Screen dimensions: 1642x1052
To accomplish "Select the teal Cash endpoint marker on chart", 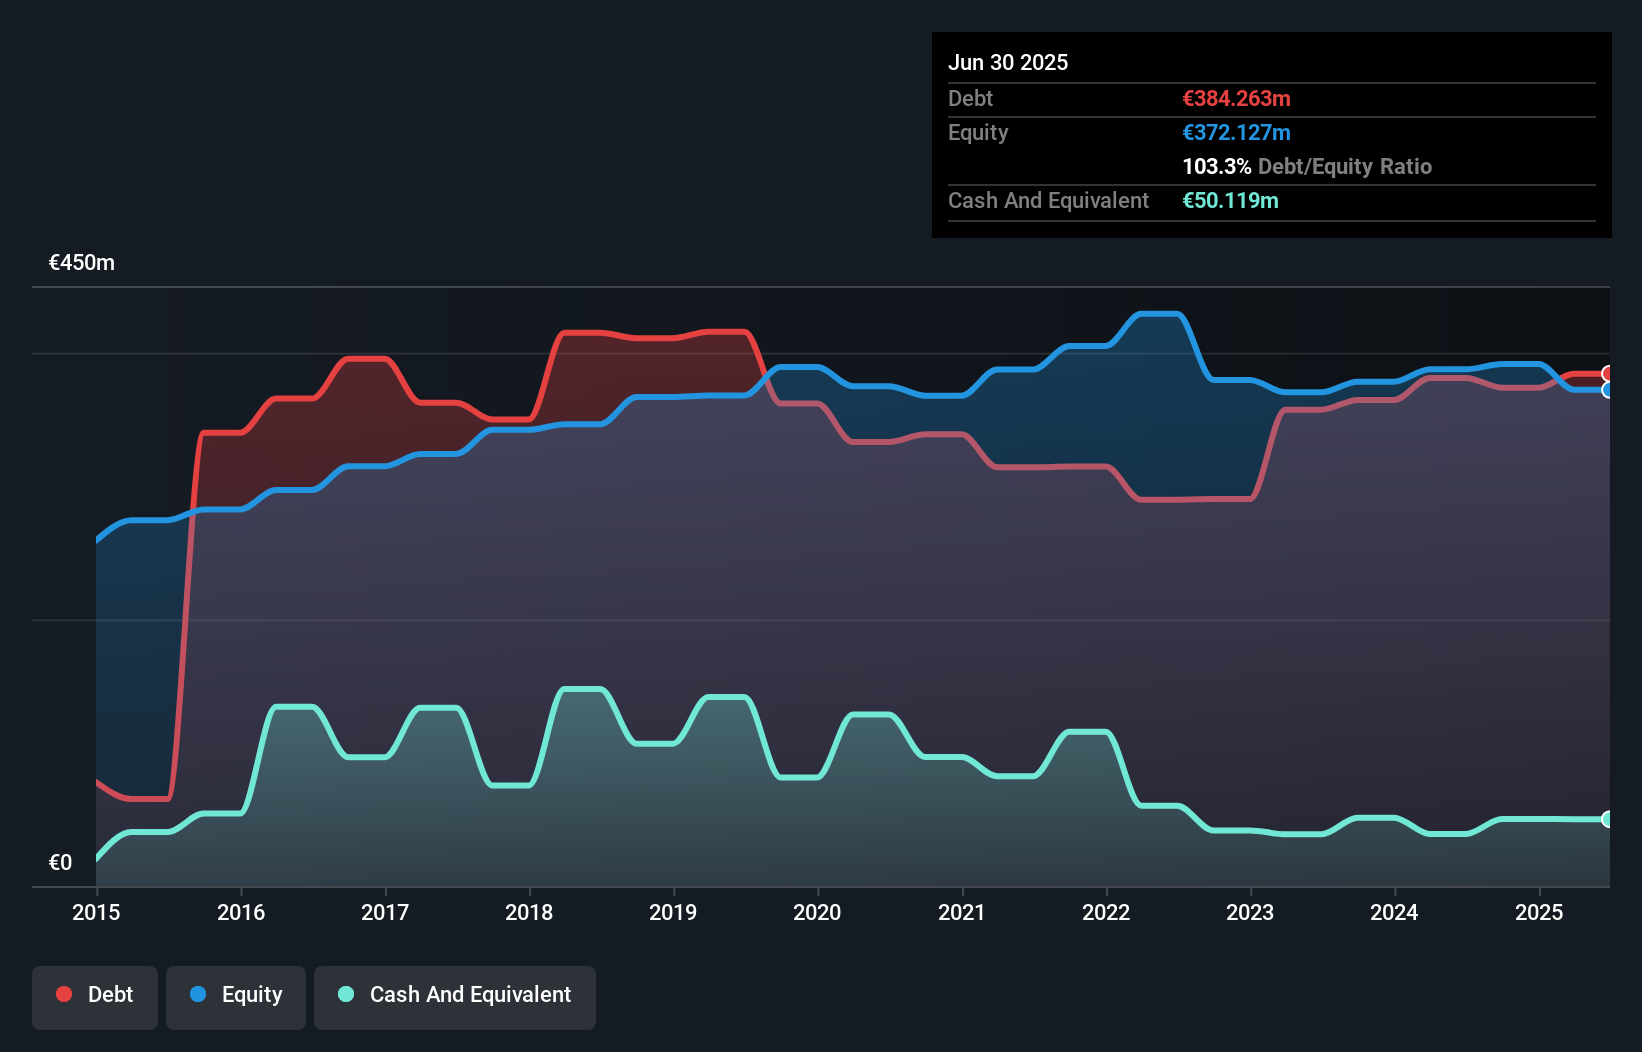I will point(1608,819).
